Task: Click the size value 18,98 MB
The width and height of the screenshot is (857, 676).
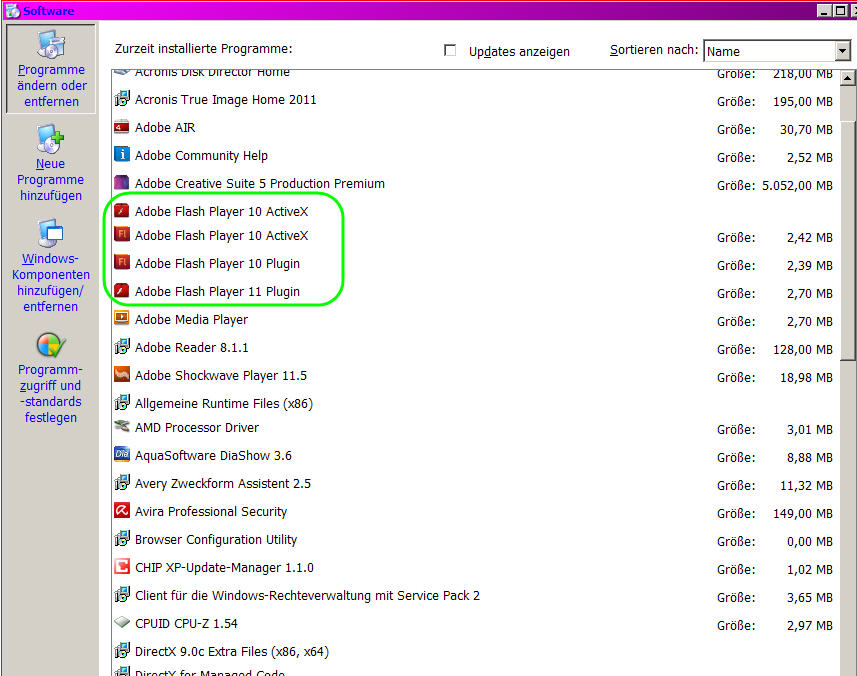Action: (806, 378)
